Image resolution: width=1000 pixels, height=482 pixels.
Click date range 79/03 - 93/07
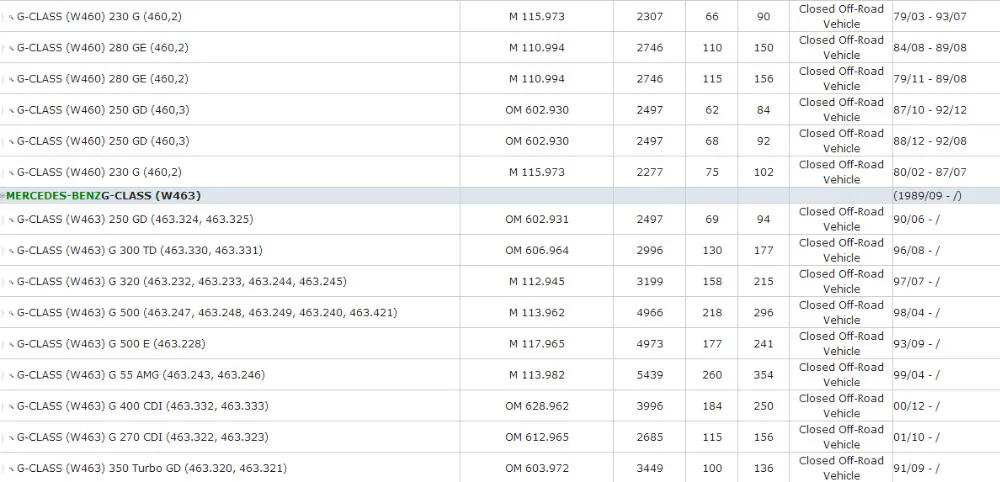coord(930,17)
